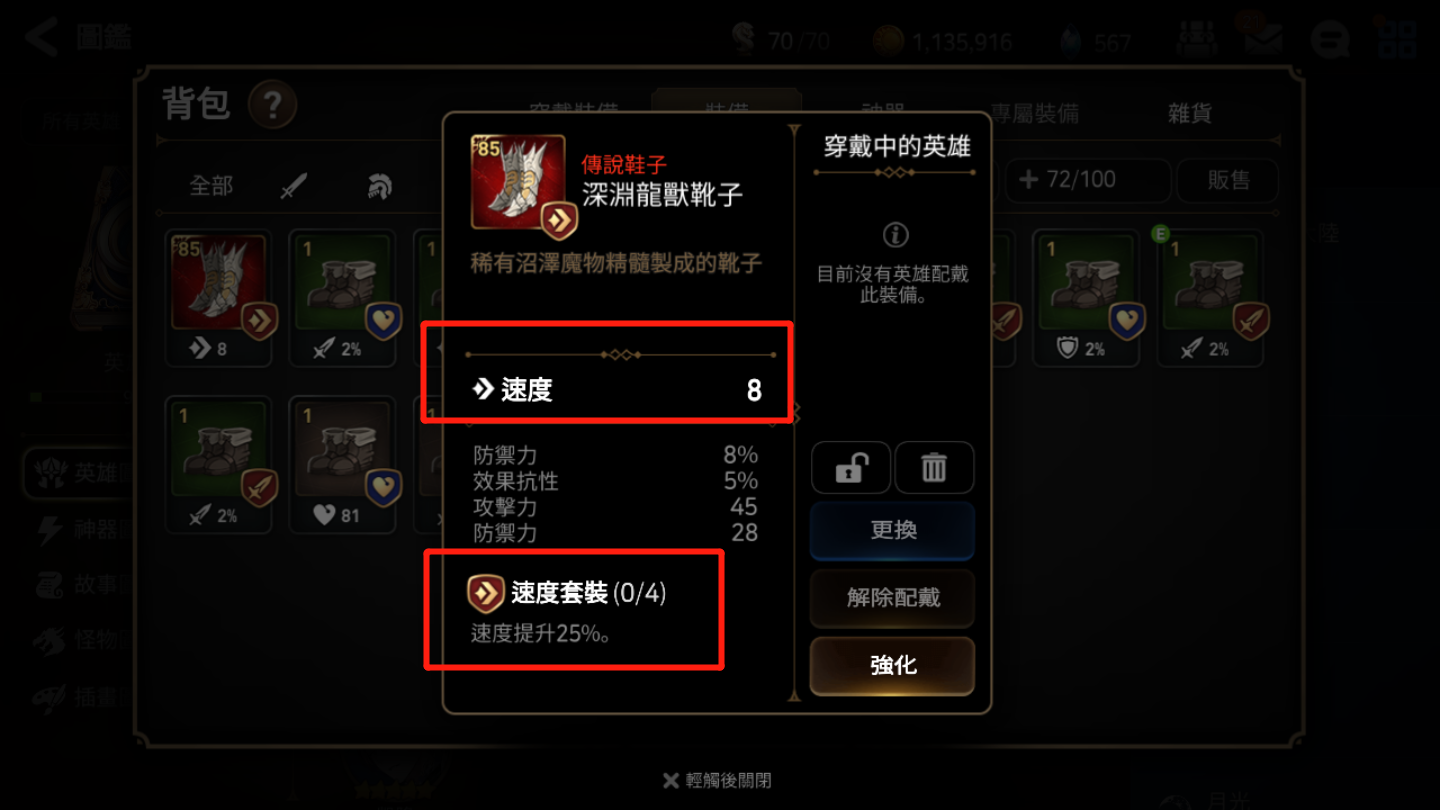
Task: Click the chat bubble icon at top
Action: click(x=1330, y=40)
